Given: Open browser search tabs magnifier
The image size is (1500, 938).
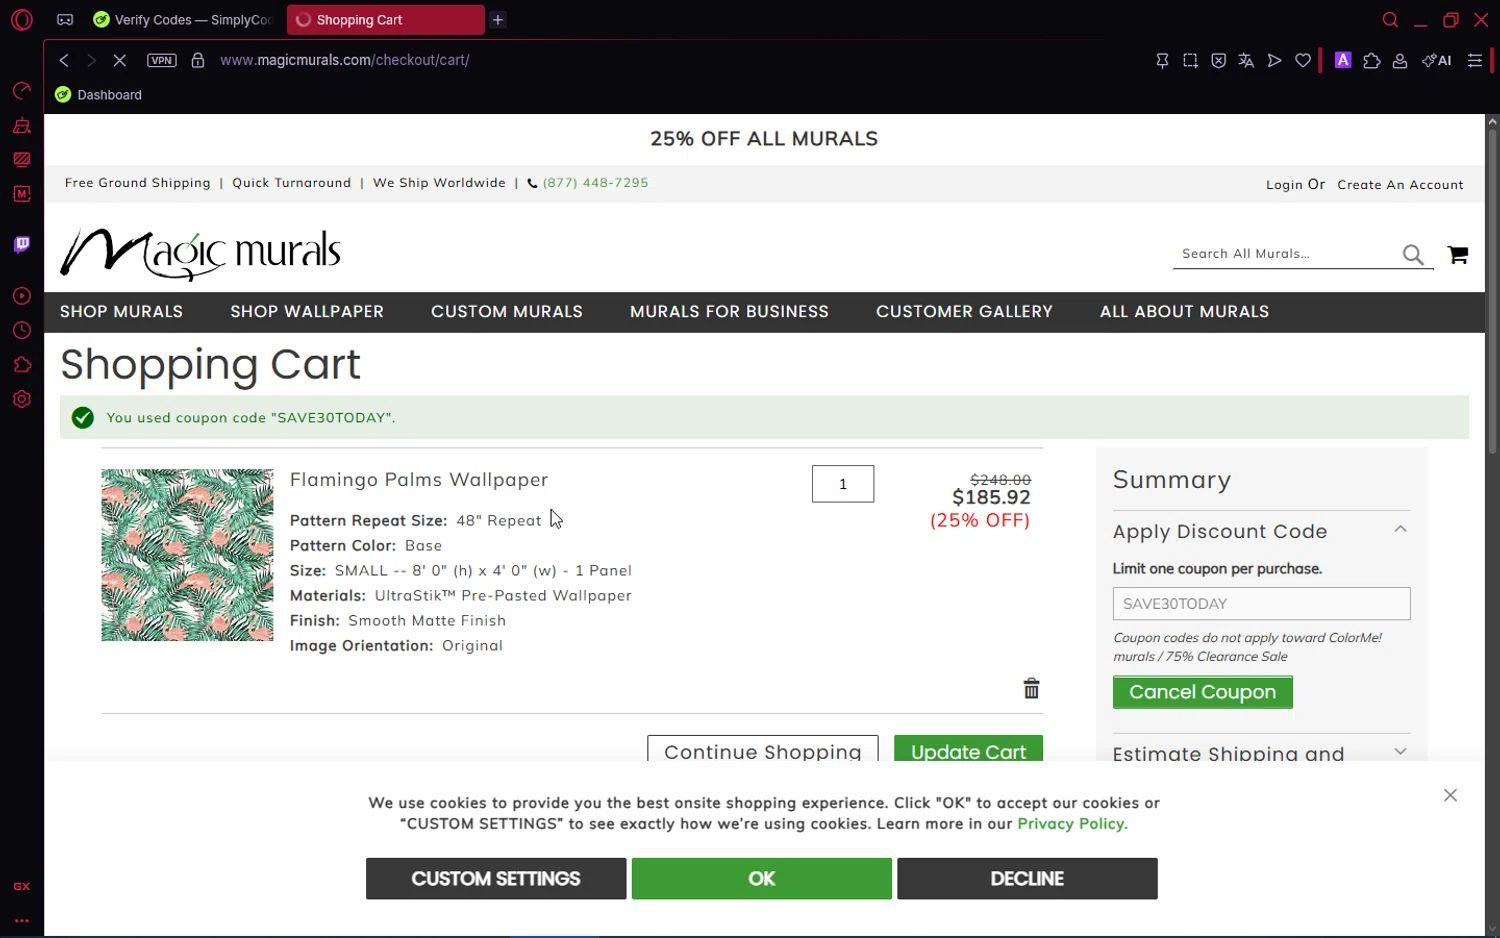Looking at the screenshot, I should tap(1389, 19).
